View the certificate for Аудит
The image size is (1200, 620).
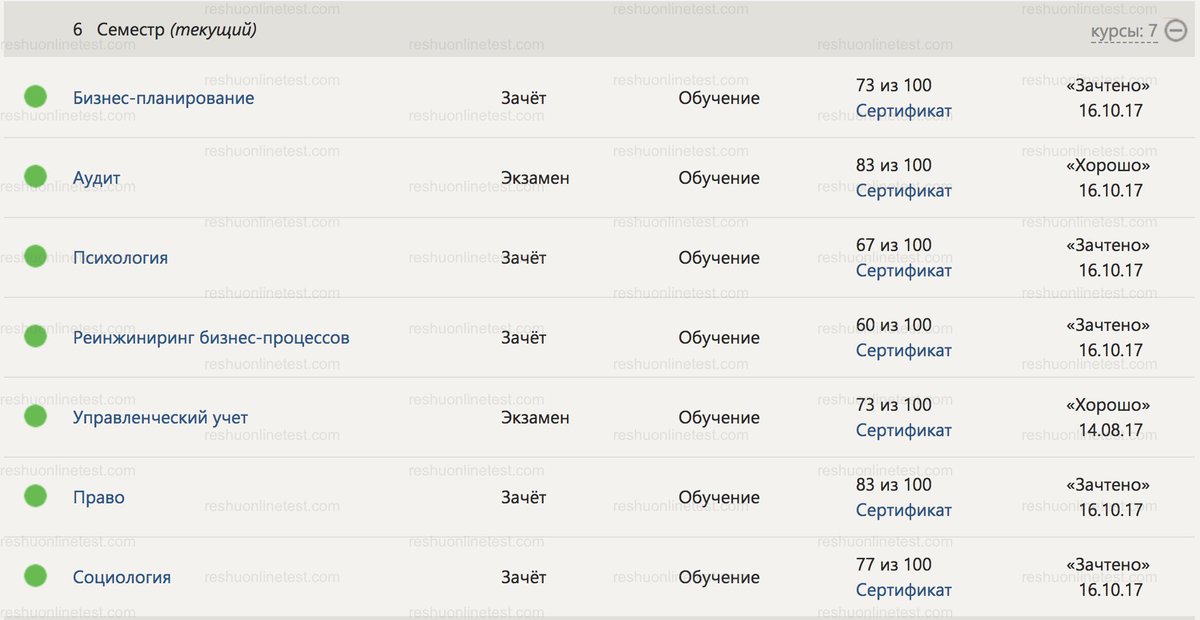click(x=903, y=190)
